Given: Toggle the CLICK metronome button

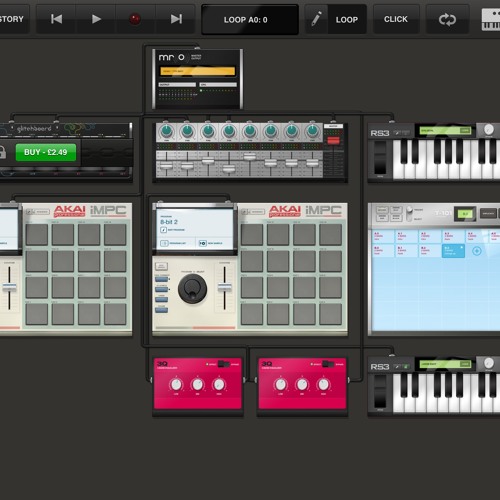Looking at the screenshot, I should [x=396, y=19].
